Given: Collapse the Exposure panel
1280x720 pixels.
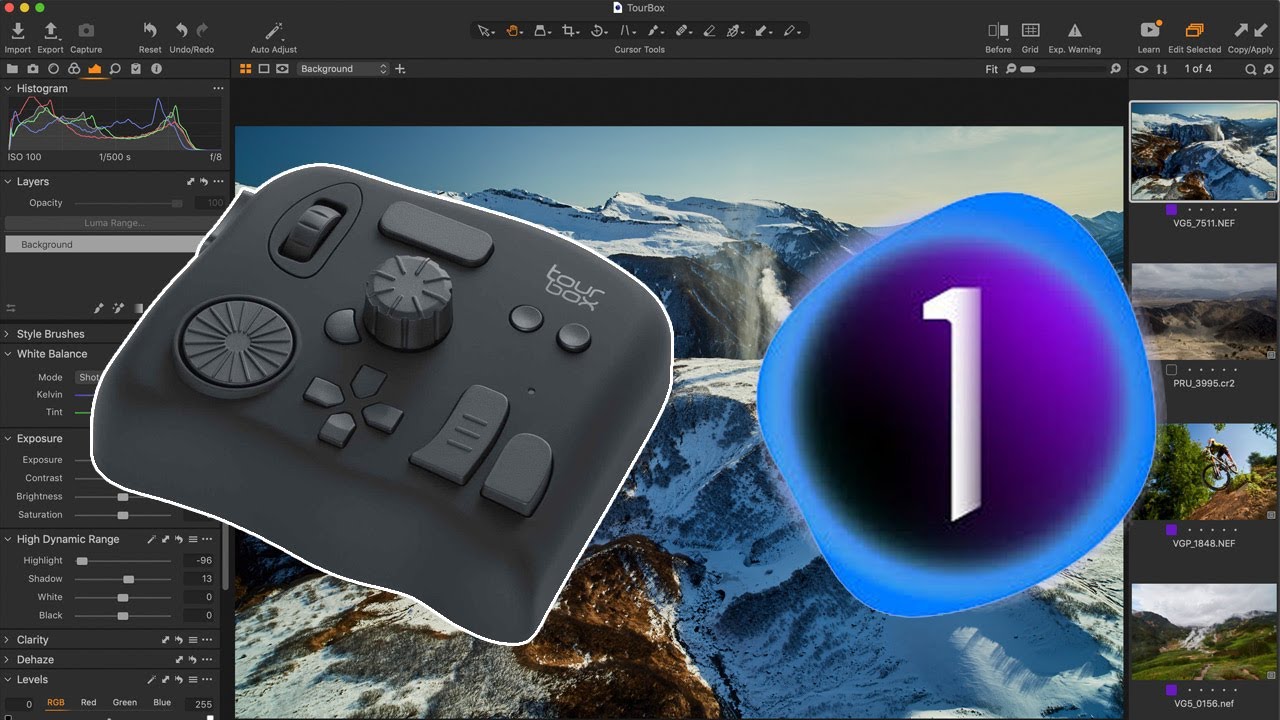Looking at the screenshot, I should (x=8, y=439).
